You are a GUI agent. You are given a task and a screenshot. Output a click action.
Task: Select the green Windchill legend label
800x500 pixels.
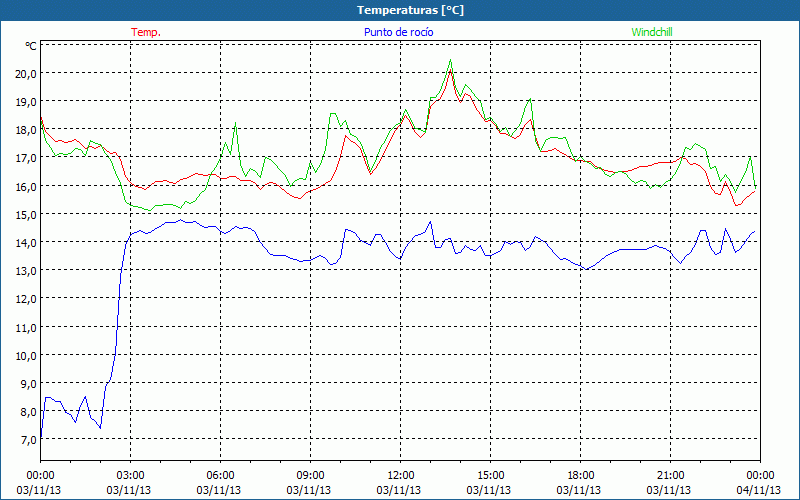[652, 32]
